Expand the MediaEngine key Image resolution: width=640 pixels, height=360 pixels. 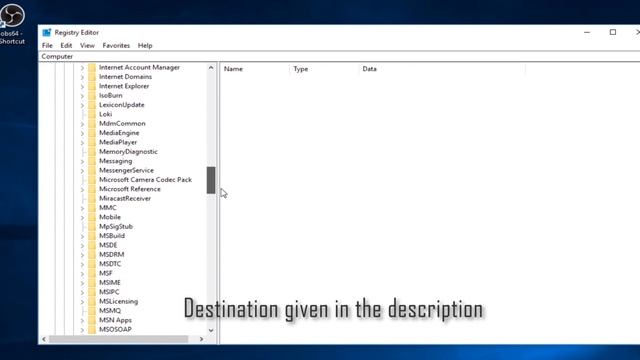pos(82,133)
